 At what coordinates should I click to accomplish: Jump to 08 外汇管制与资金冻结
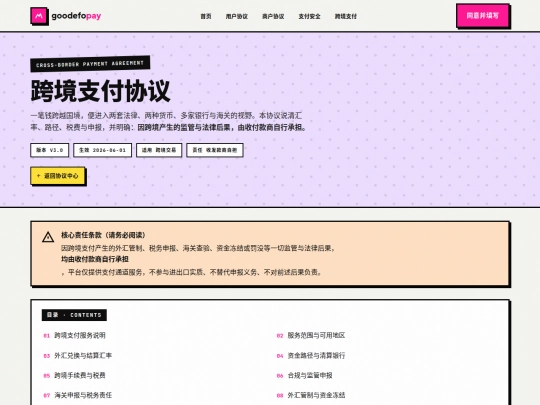coord(311,395)
